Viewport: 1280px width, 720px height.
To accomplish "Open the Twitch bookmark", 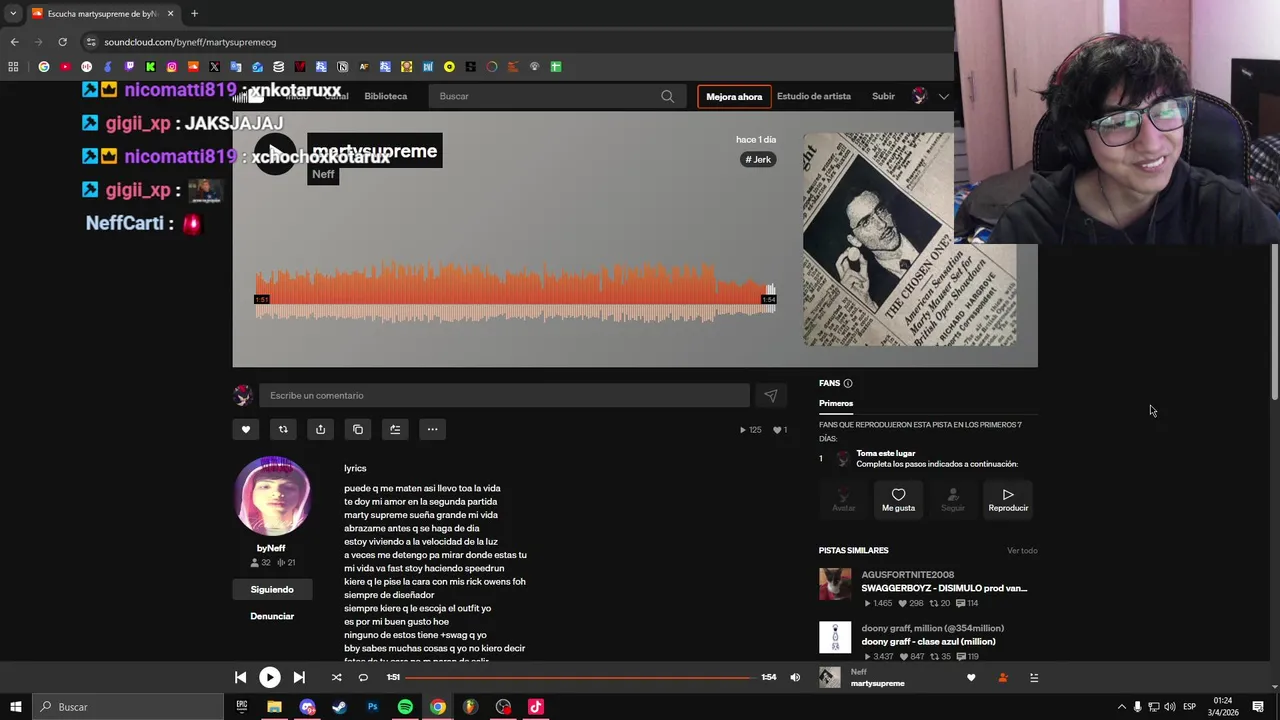I will [129, 67].
